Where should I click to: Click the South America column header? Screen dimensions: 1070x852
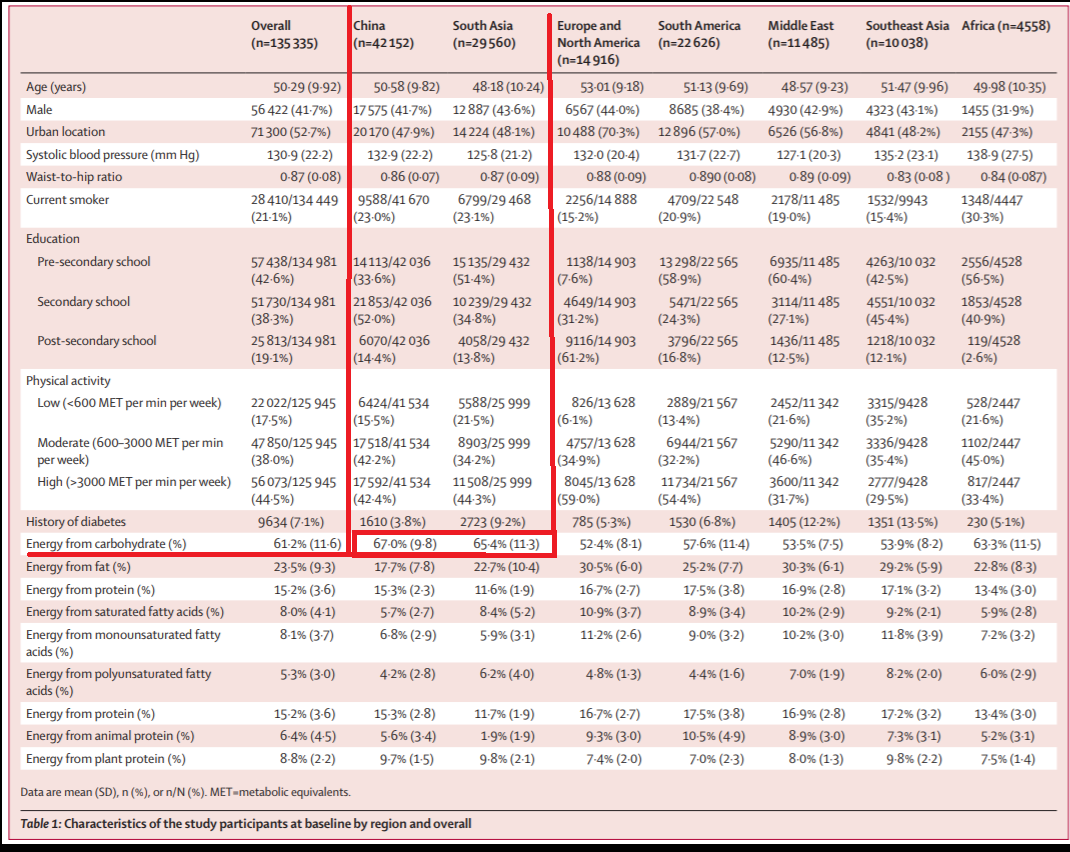[x=699, y=34]
